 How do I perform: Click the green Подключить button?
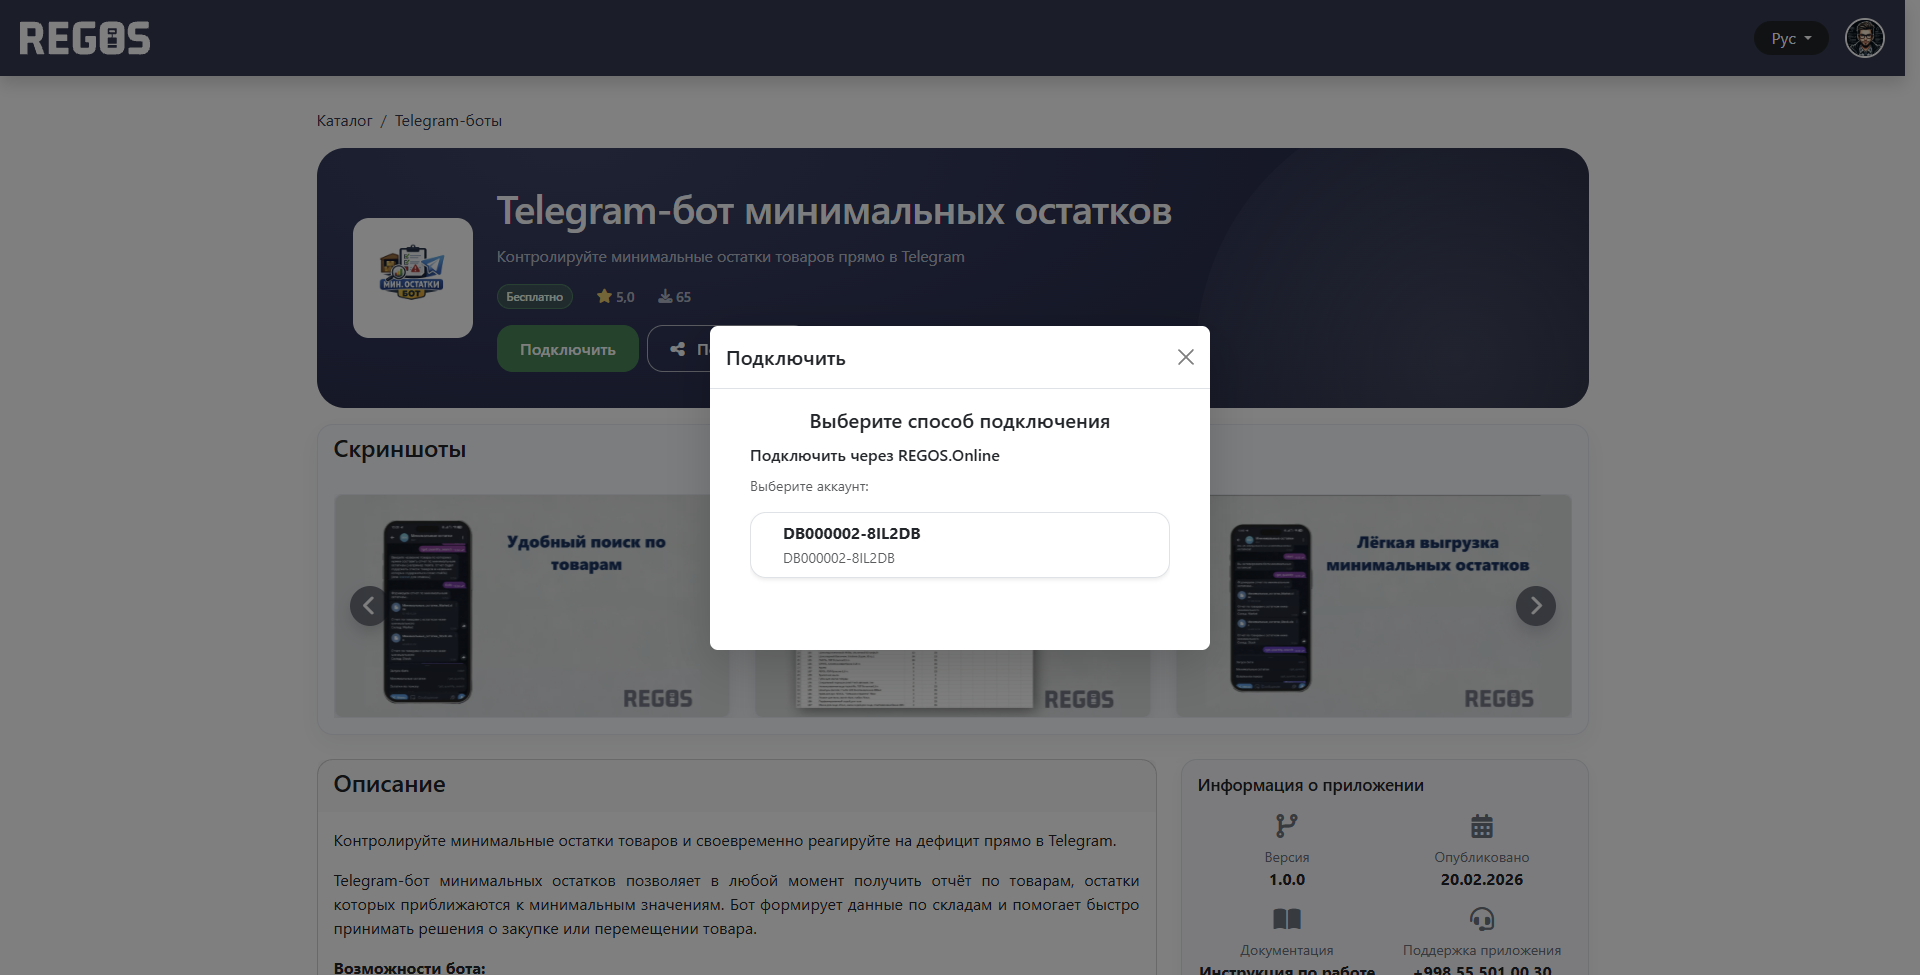[567, 349]
